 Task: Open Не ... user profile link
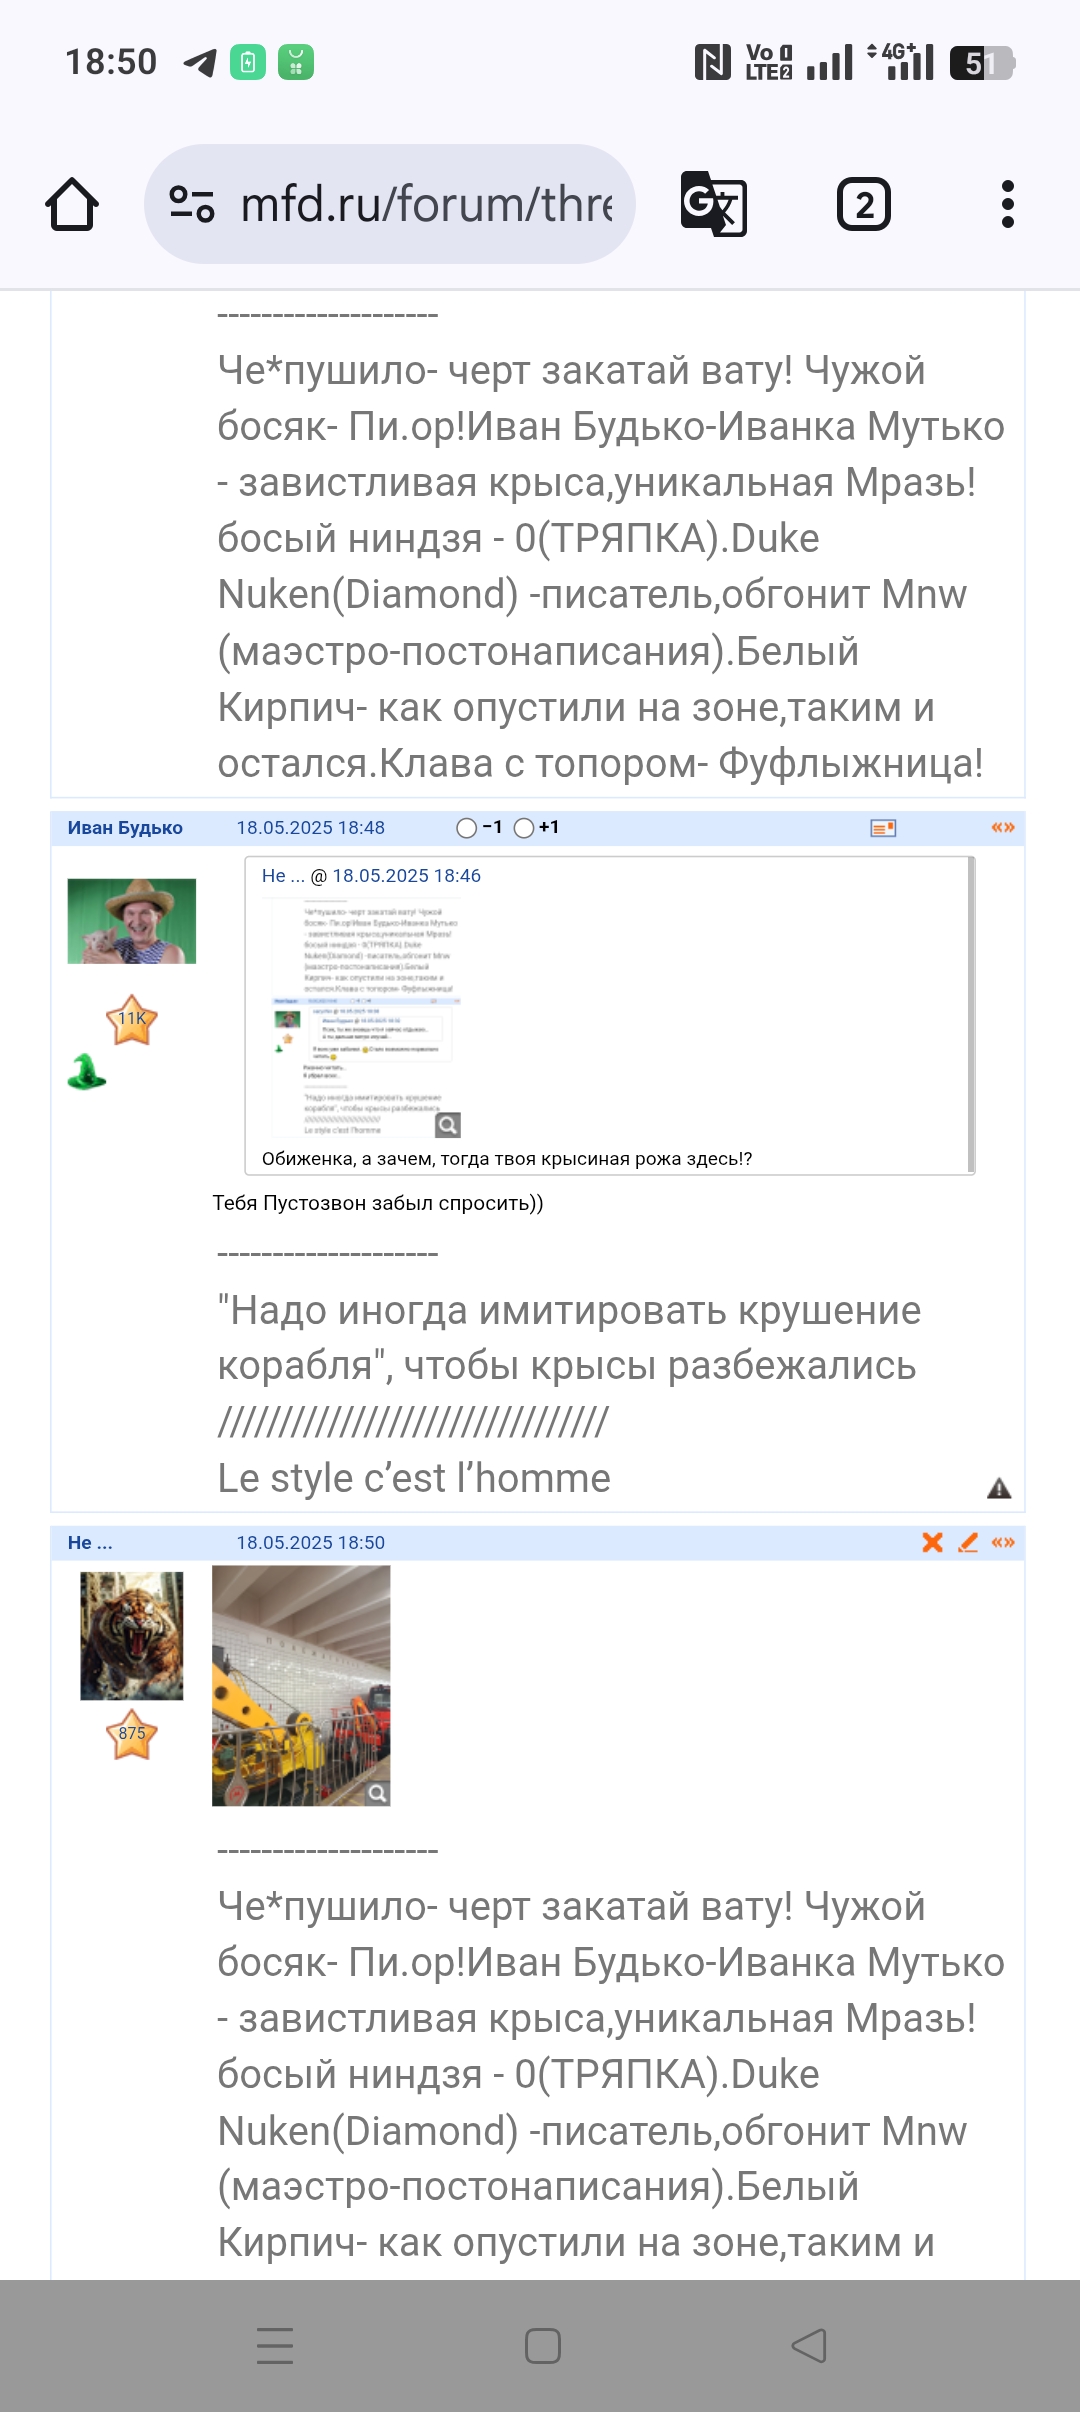(x=90, y=1543)
